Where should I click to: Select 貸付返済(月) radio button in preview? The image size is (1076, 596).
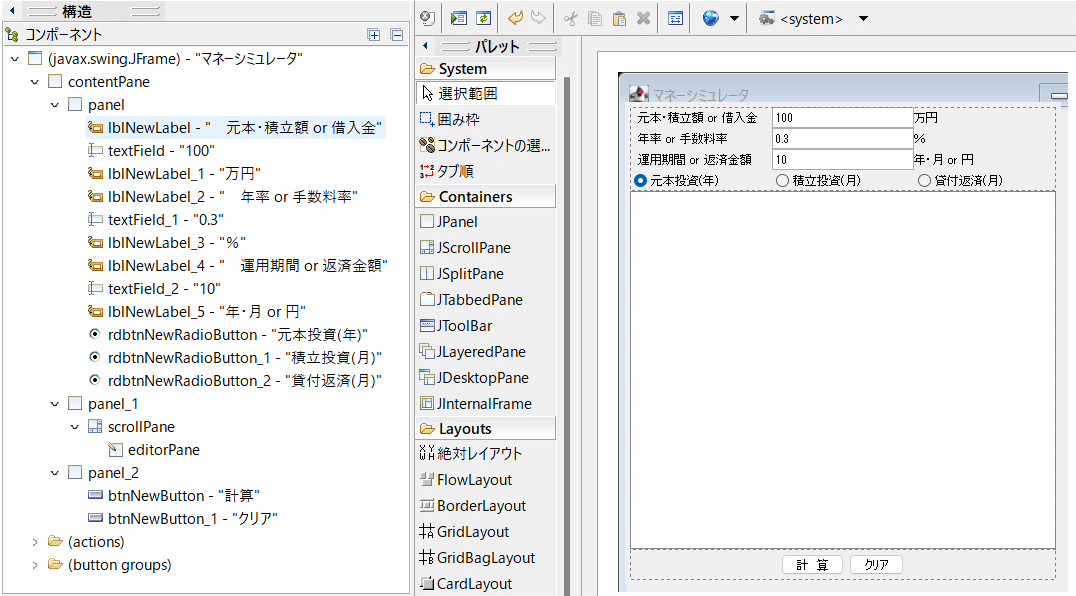[961, 180]
